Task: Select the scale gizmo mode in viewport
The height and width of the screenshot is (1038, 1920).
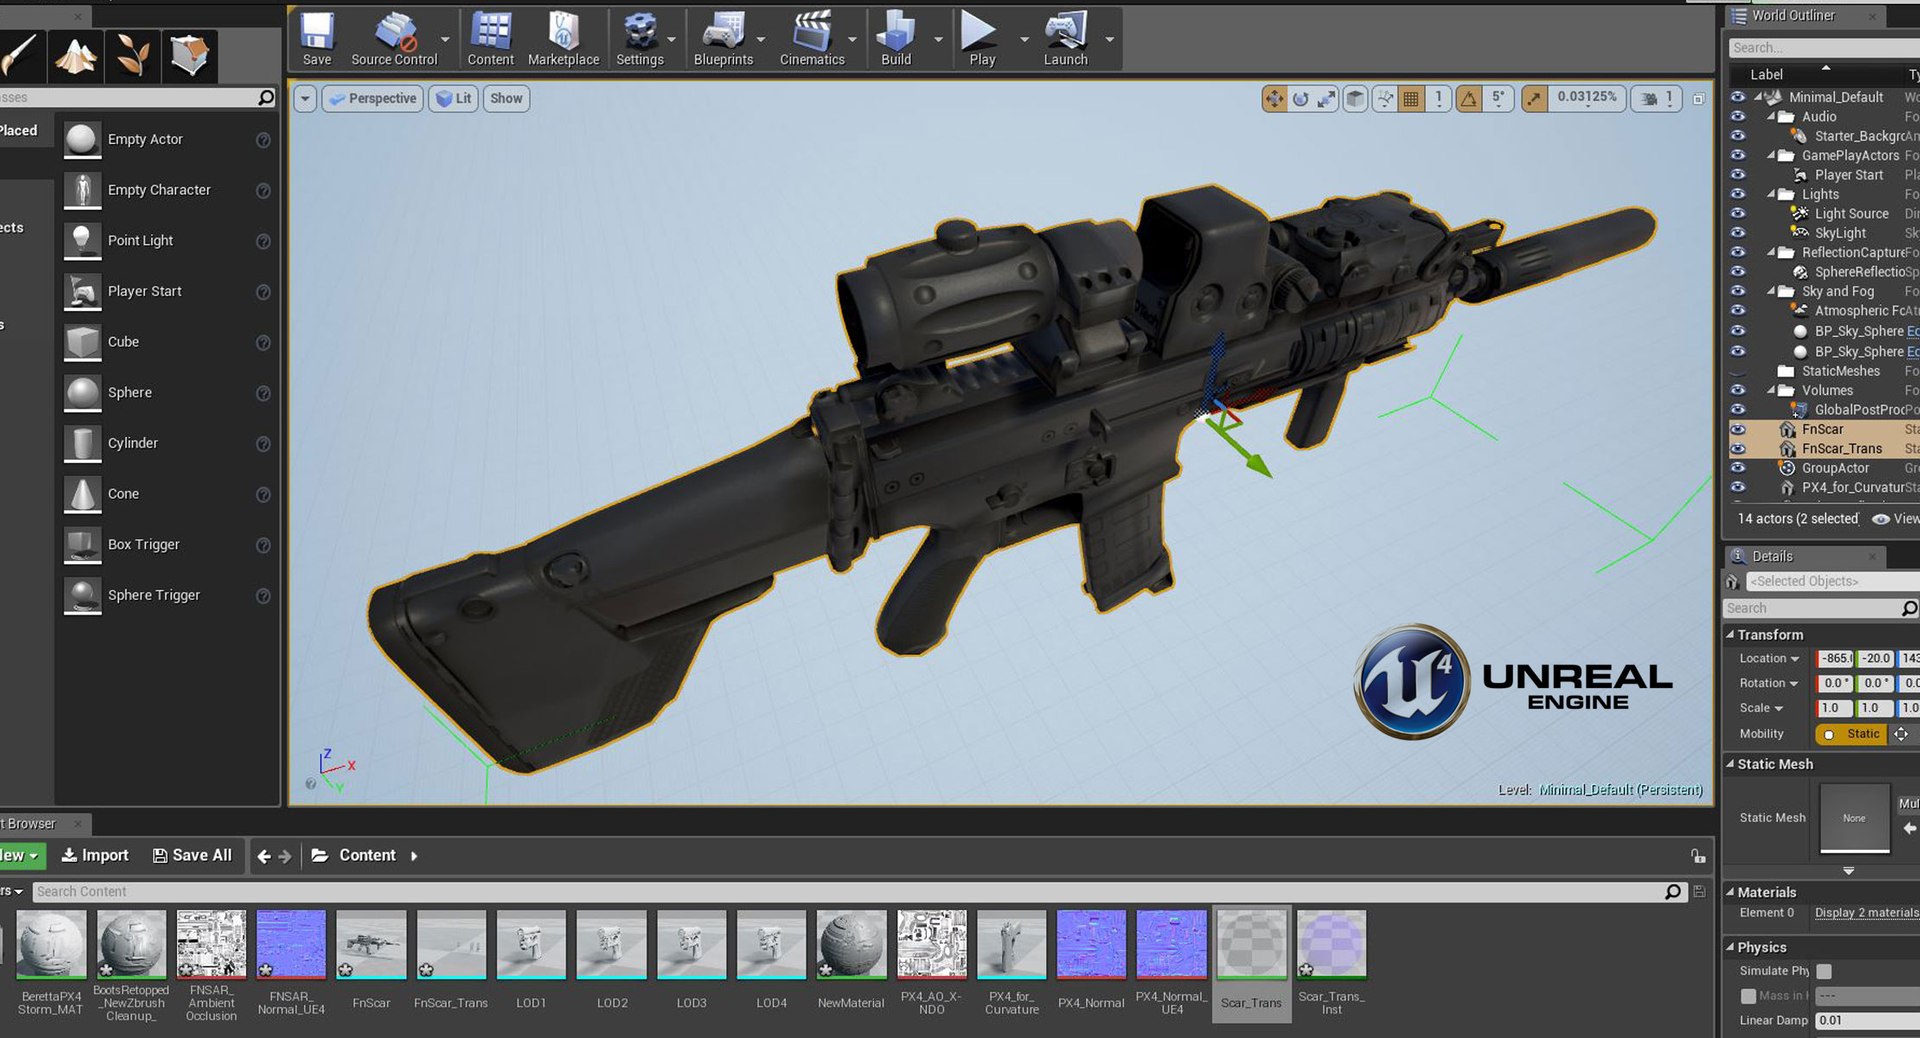Action: click(x=1326, y=98)
